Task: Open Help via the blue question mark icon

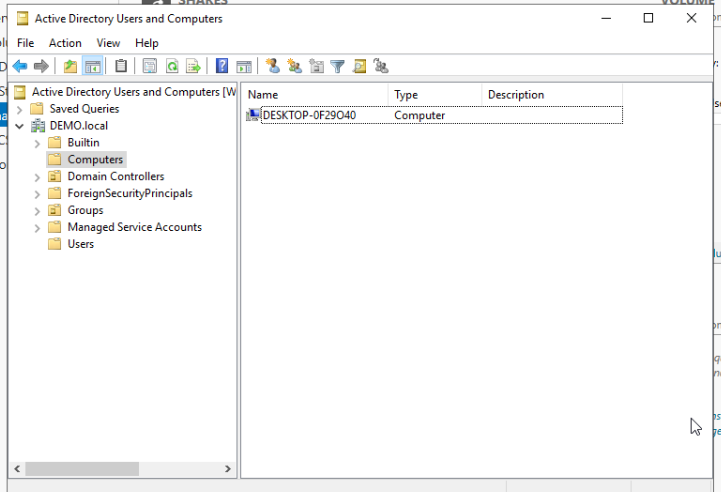Action: click(222, 67)
